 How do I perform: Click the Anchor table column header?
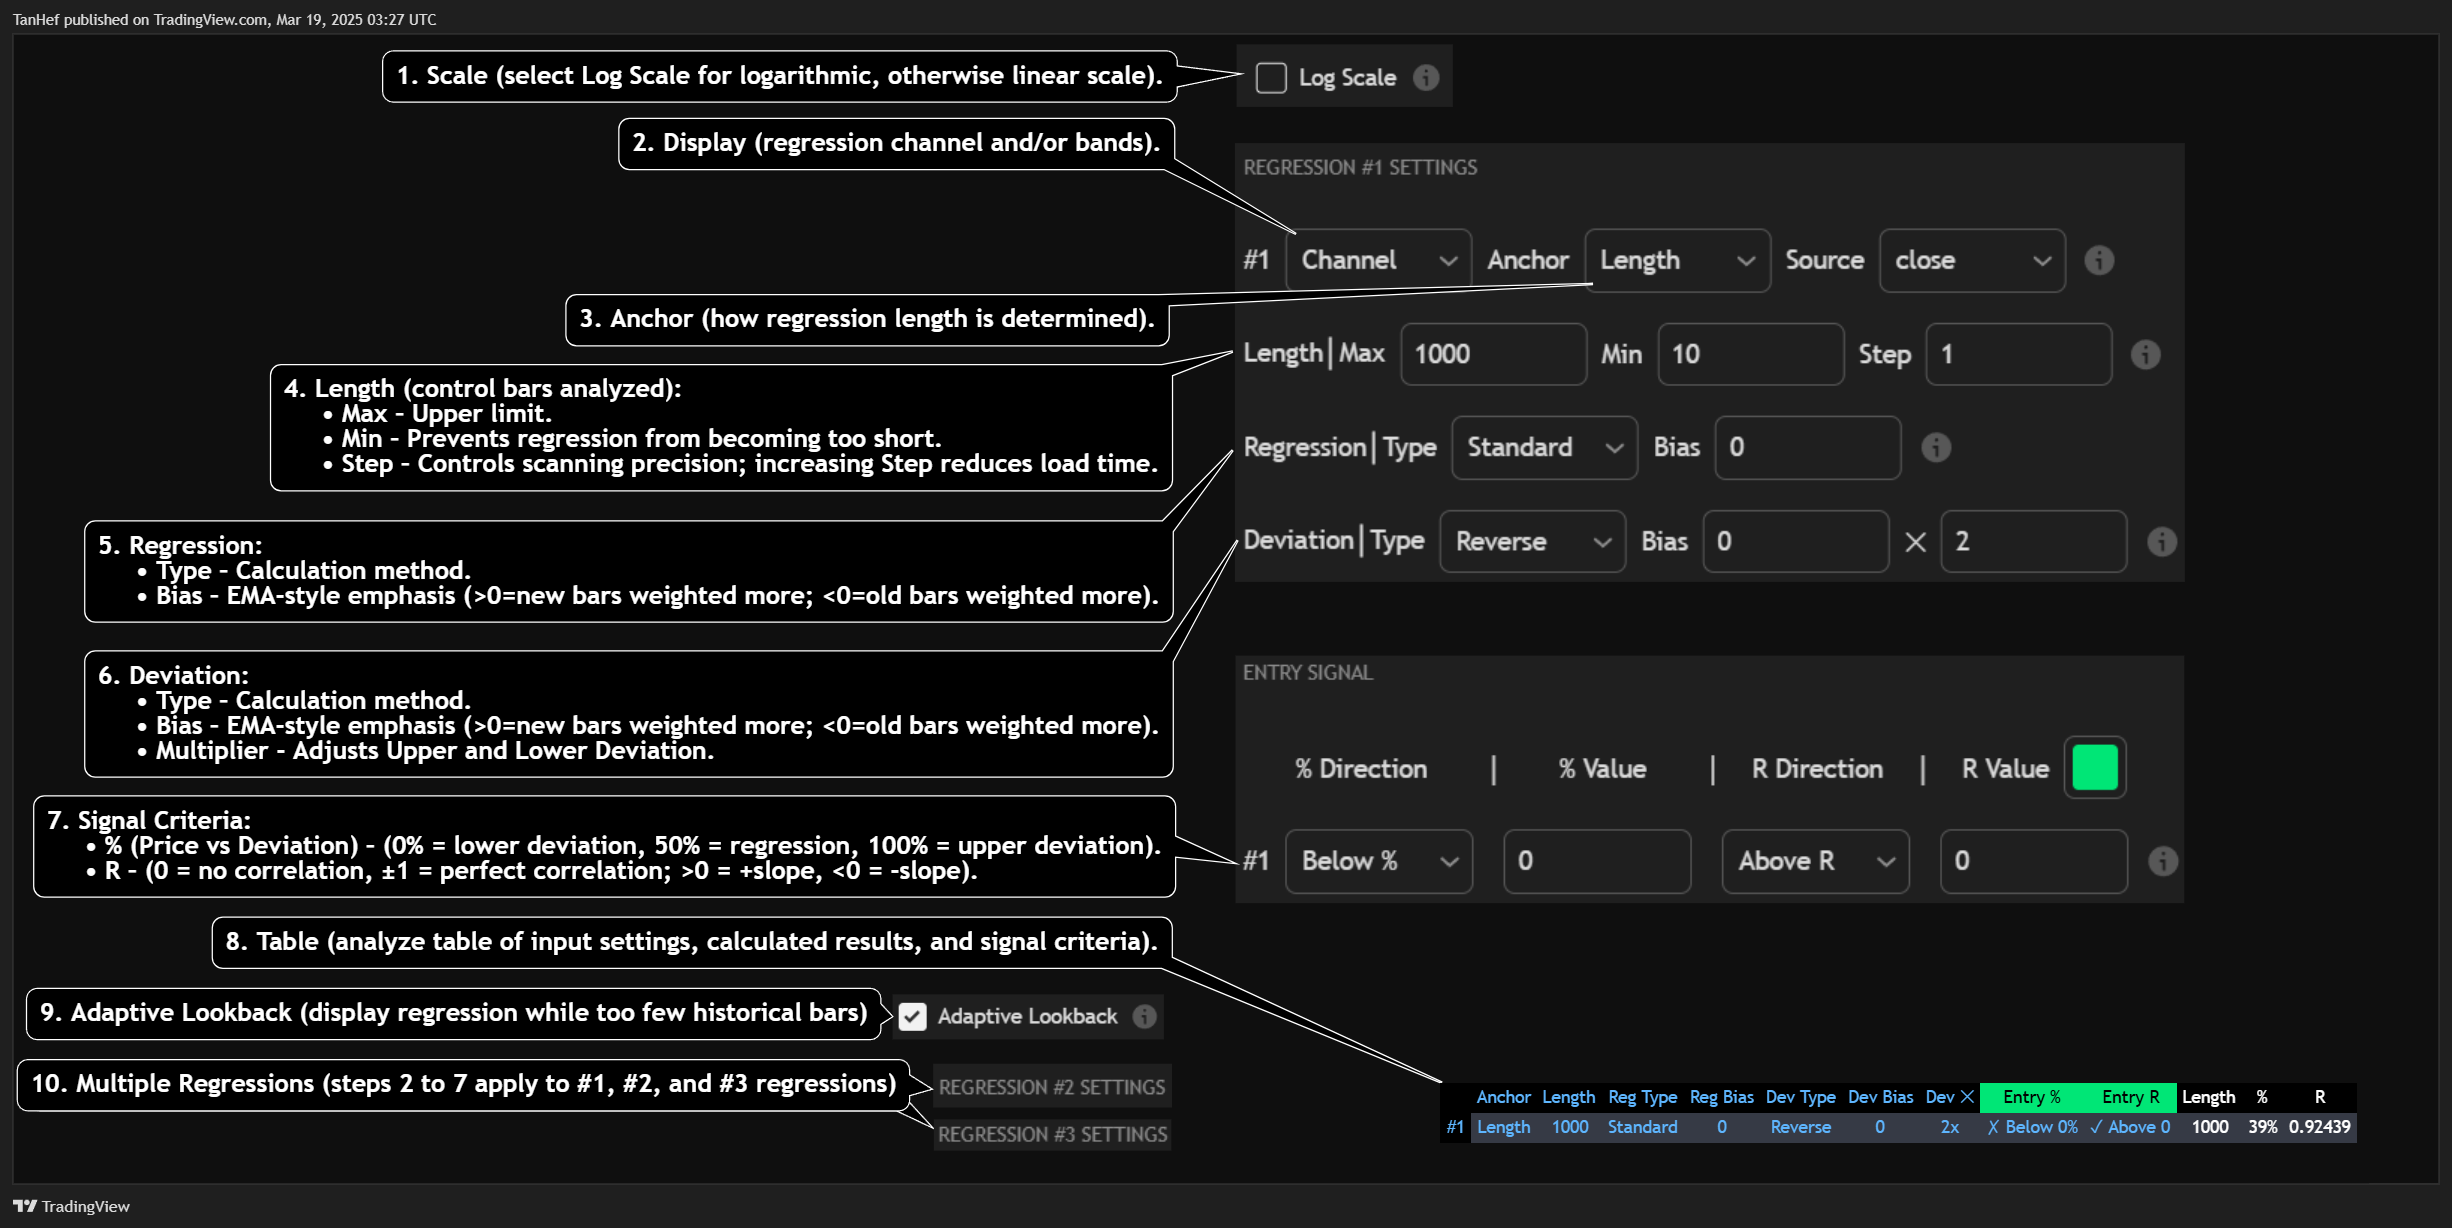tap(1503, 1097)
